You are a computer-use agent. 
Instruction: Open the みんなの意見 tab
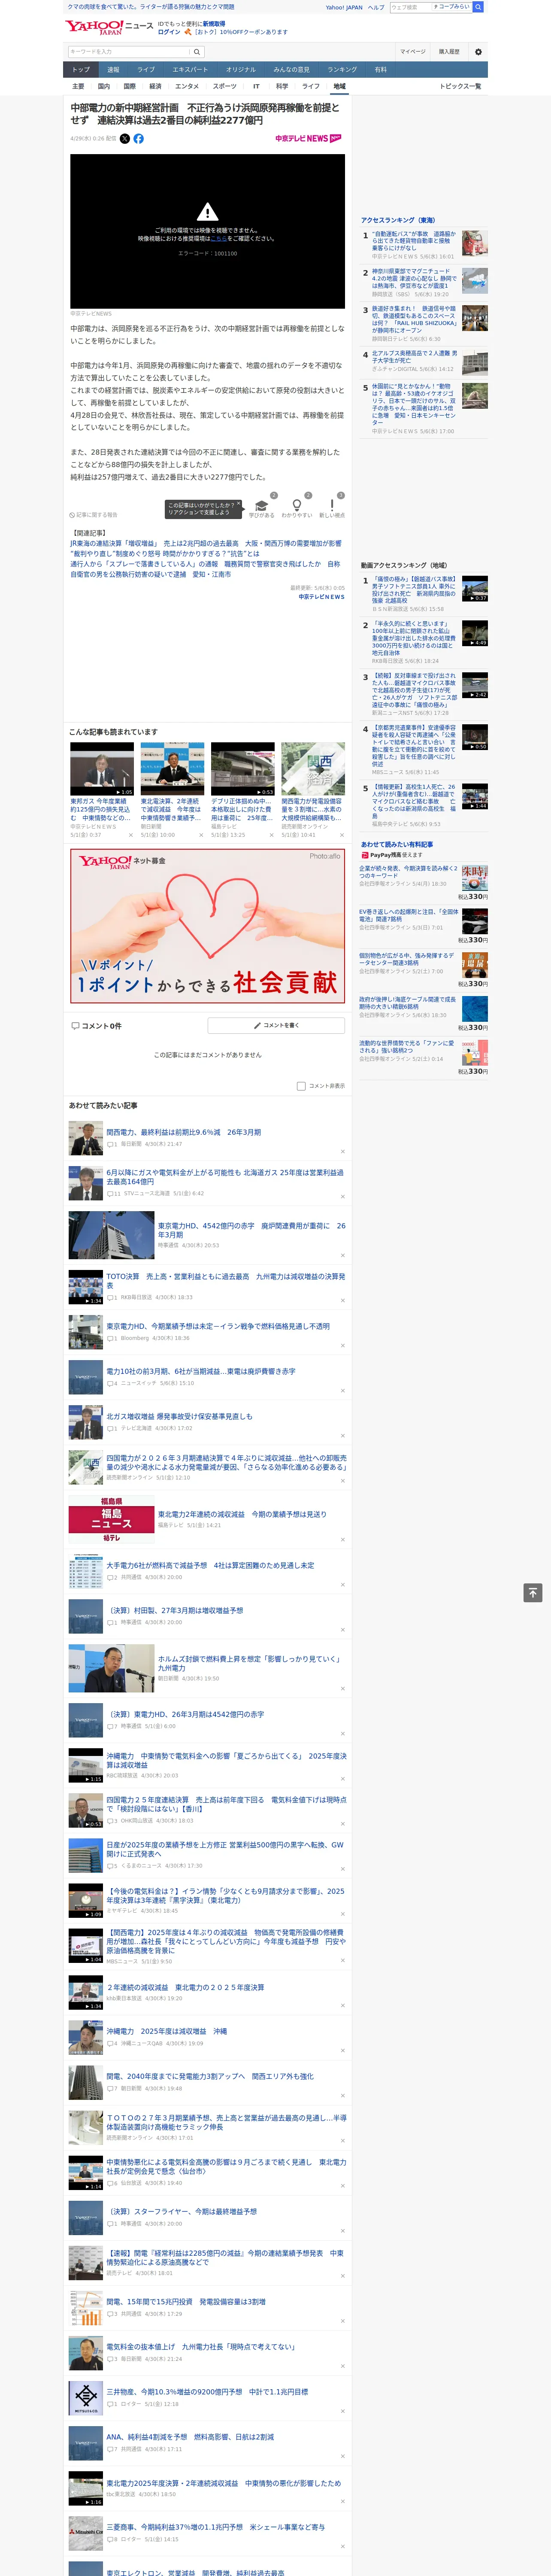(292, 70)
